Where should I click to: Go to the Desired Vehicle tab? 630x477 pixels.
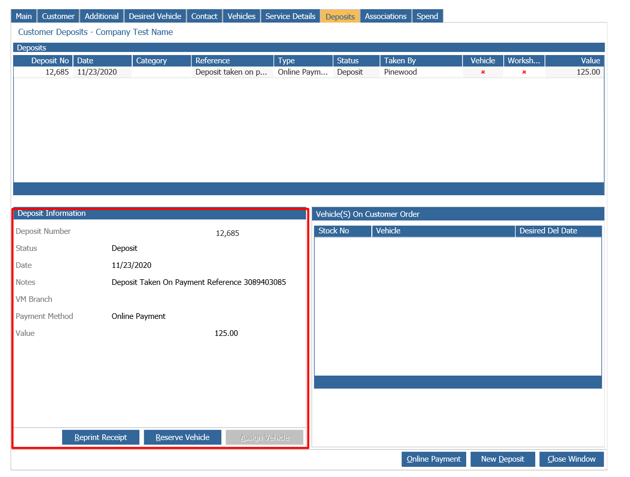point(155,16)
